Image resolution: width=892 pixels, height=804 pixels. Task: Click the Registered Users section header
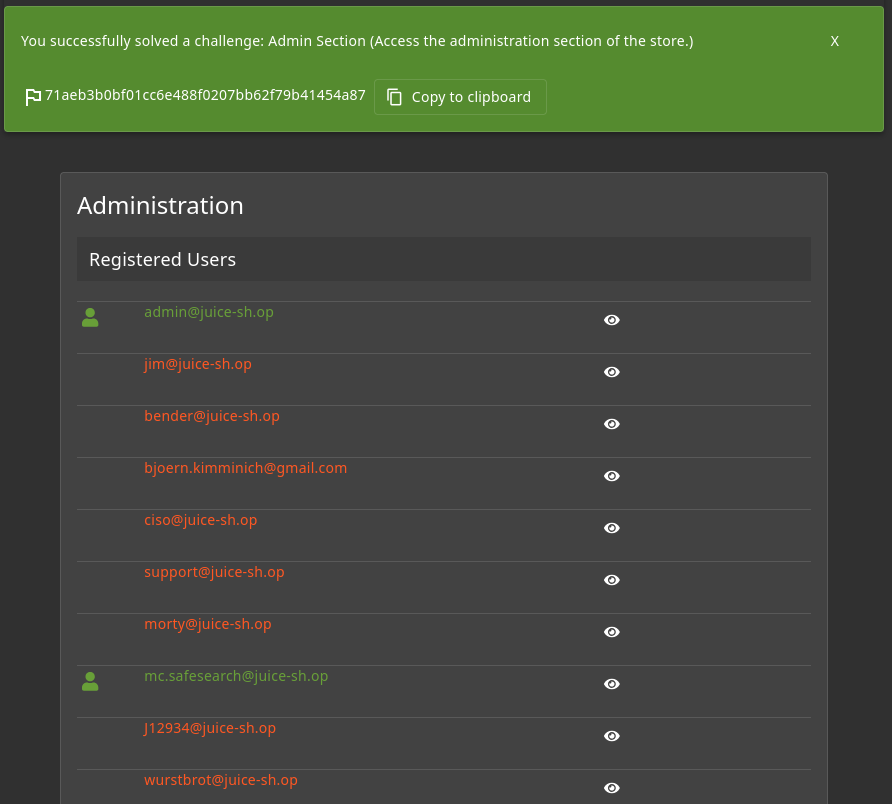444,259
